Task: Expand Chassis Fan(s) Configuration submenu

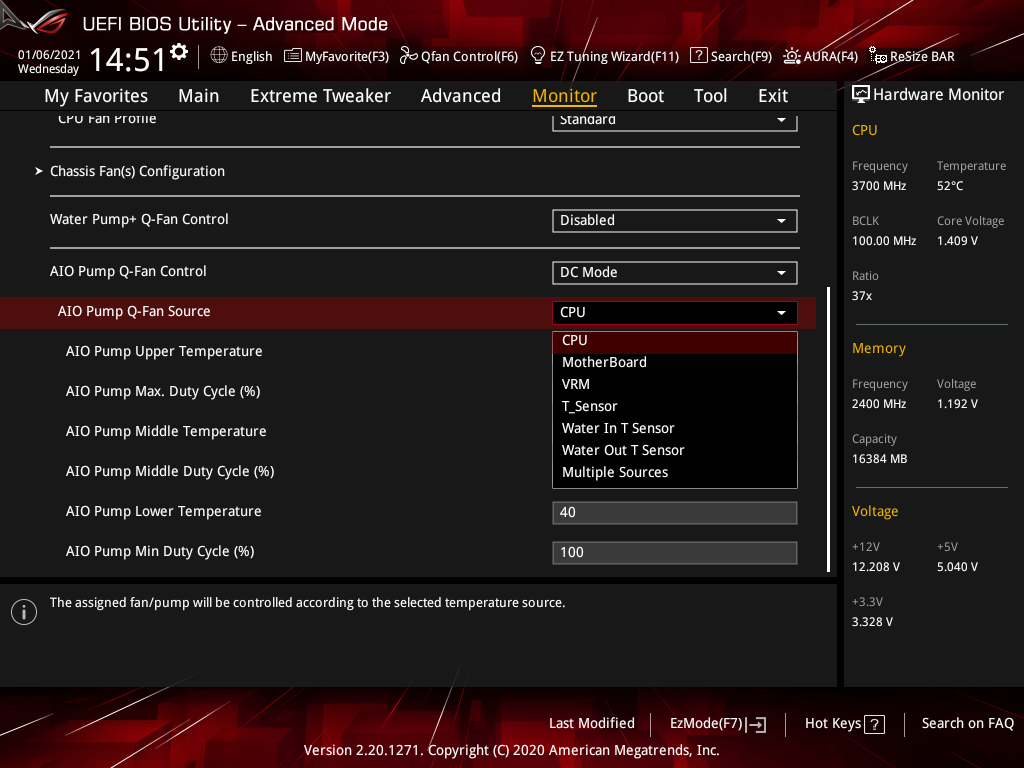Action: (137, 171)
